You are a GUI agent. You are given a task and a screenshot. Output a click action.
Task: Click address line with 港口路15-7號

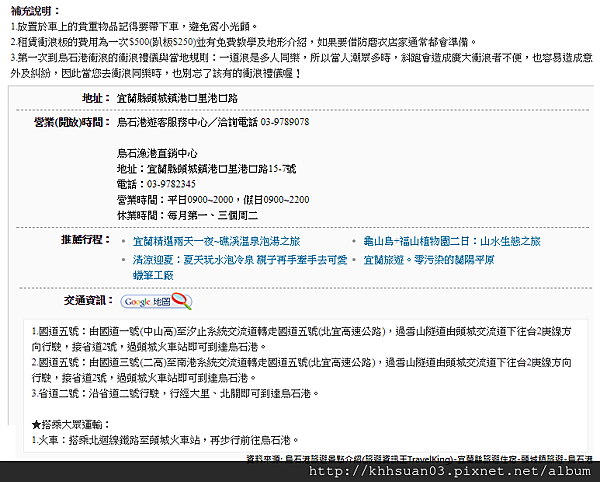click(x=206, y=169)
